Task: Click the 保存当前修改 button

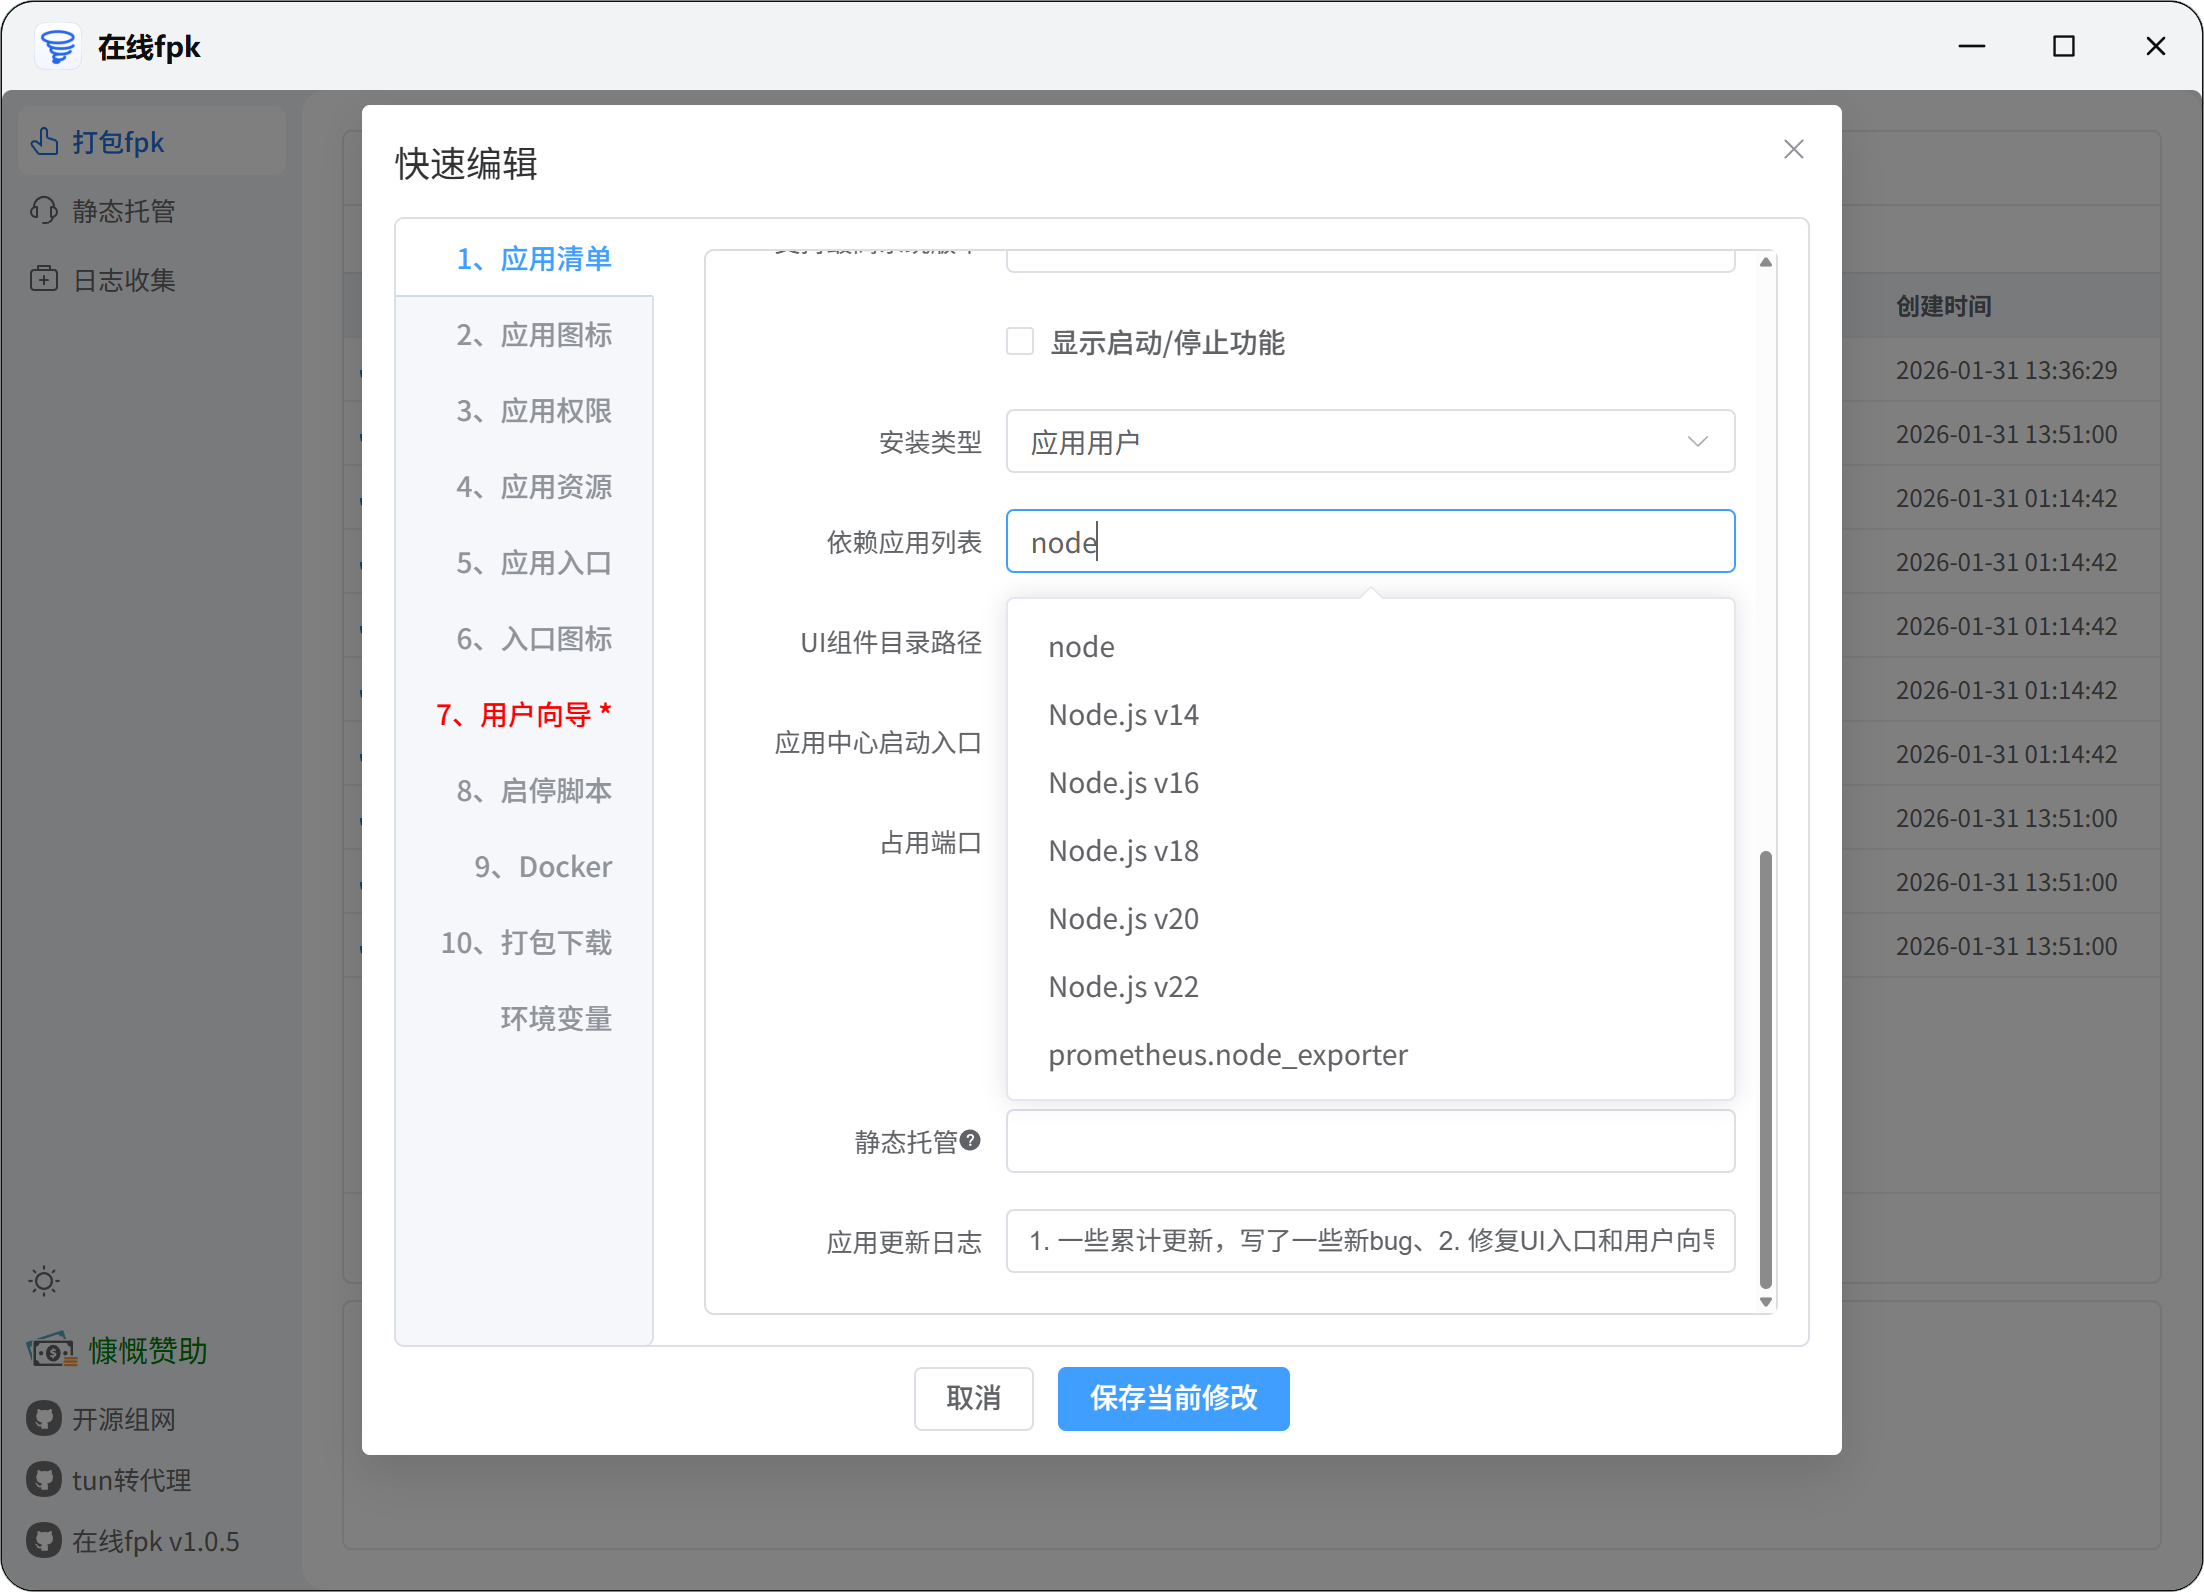Action: tap(1173, 1399)
